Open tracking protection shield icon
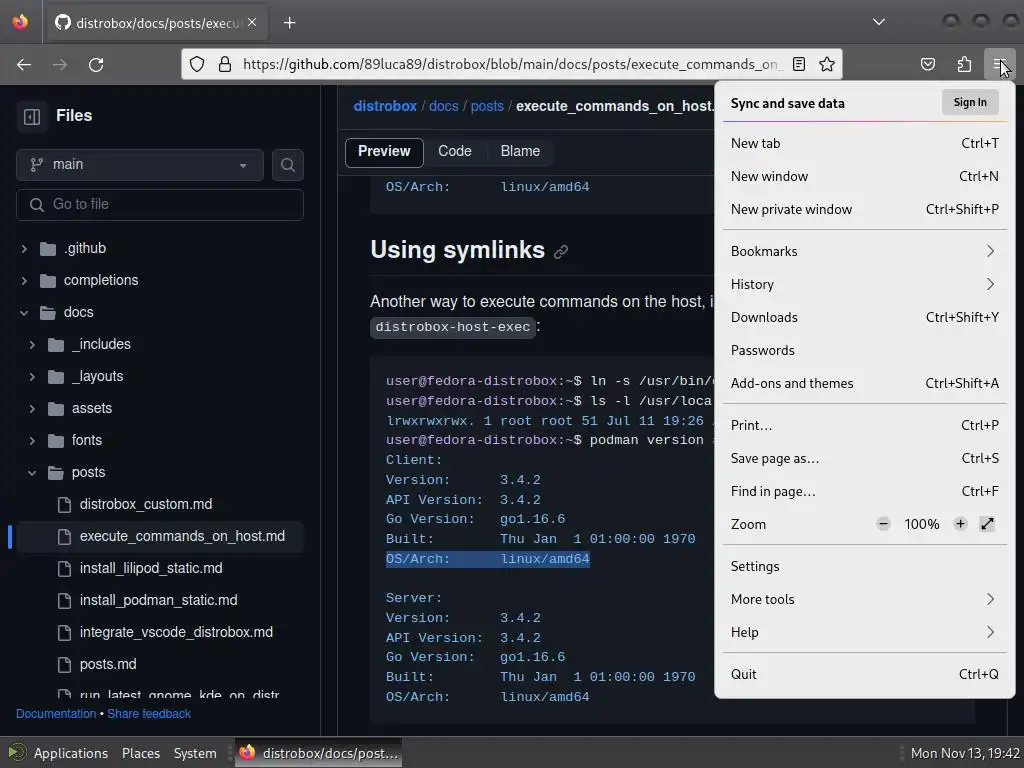The width and height of the screenshot is (1024, 768). [197, 64]
